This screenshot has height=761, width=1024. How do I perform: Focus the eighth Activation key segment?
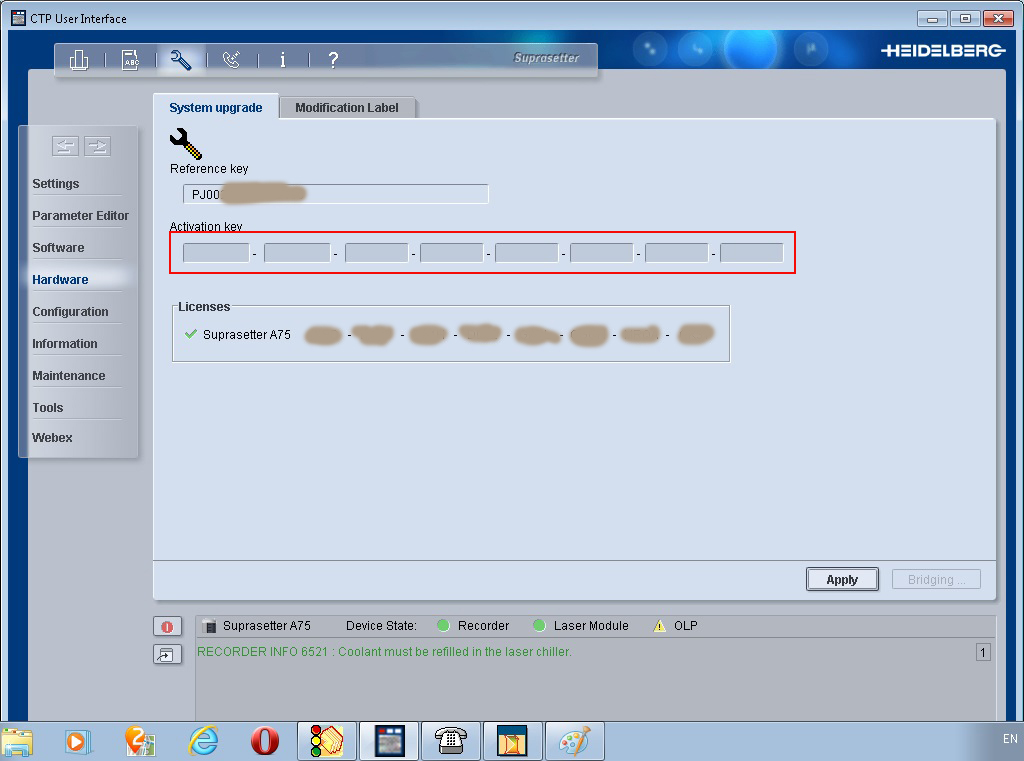pos(752,253)
